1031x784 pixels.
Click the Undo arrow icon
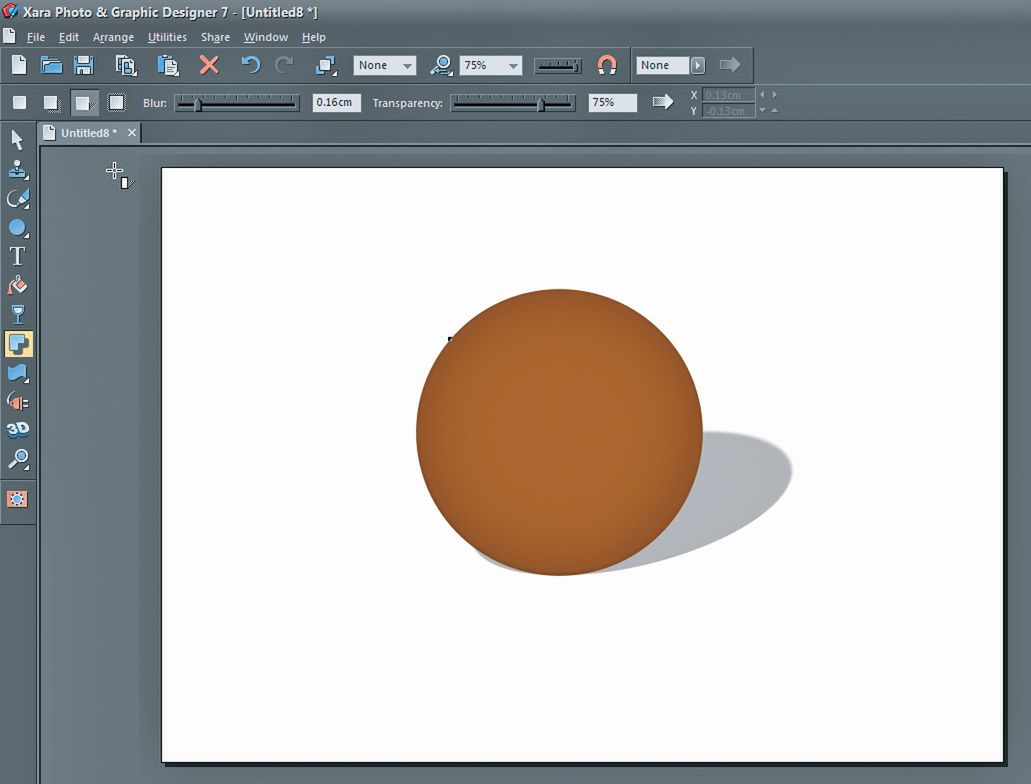(x=250, y=65)
